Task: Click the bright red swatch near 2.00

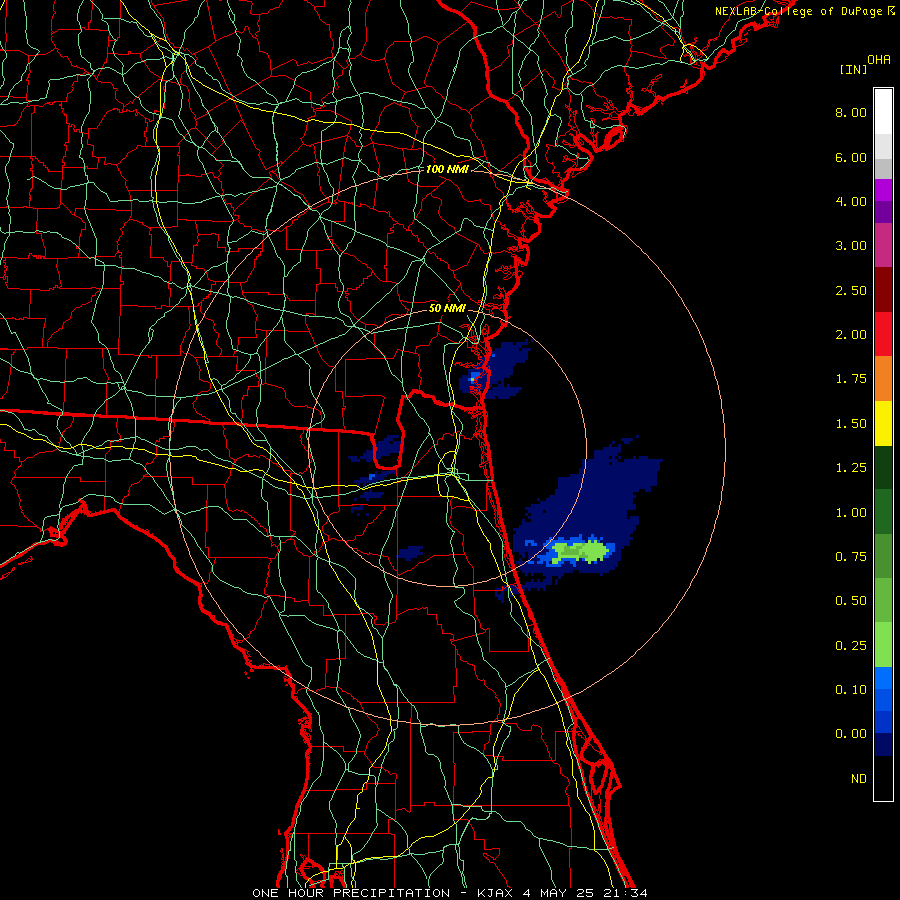Action: [883, 334]
